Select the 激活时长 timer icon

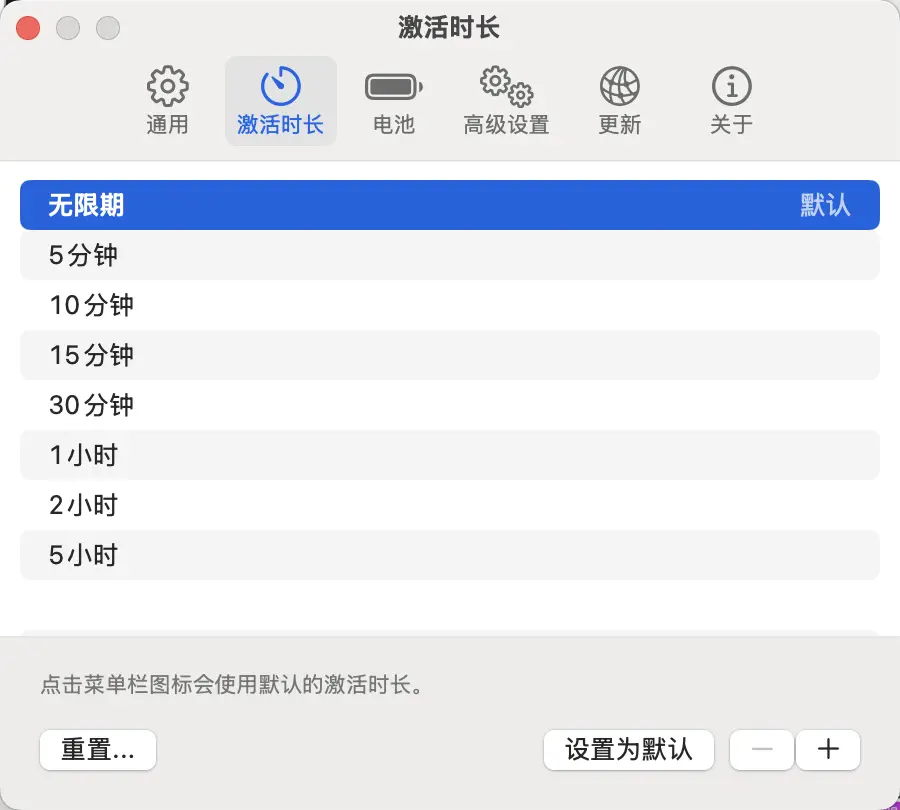[280, 87]
